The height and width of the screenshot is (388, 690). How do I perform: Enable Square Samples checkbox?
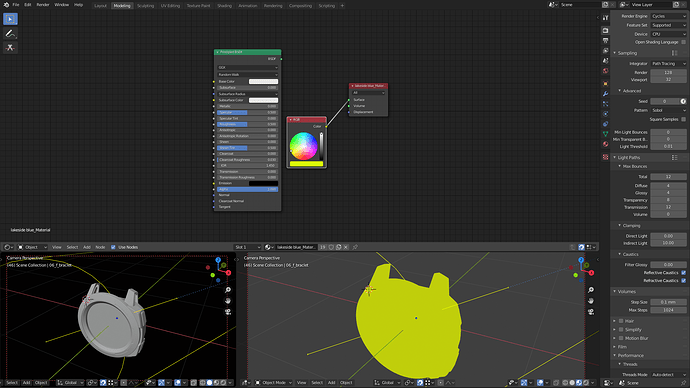(683, 119)
